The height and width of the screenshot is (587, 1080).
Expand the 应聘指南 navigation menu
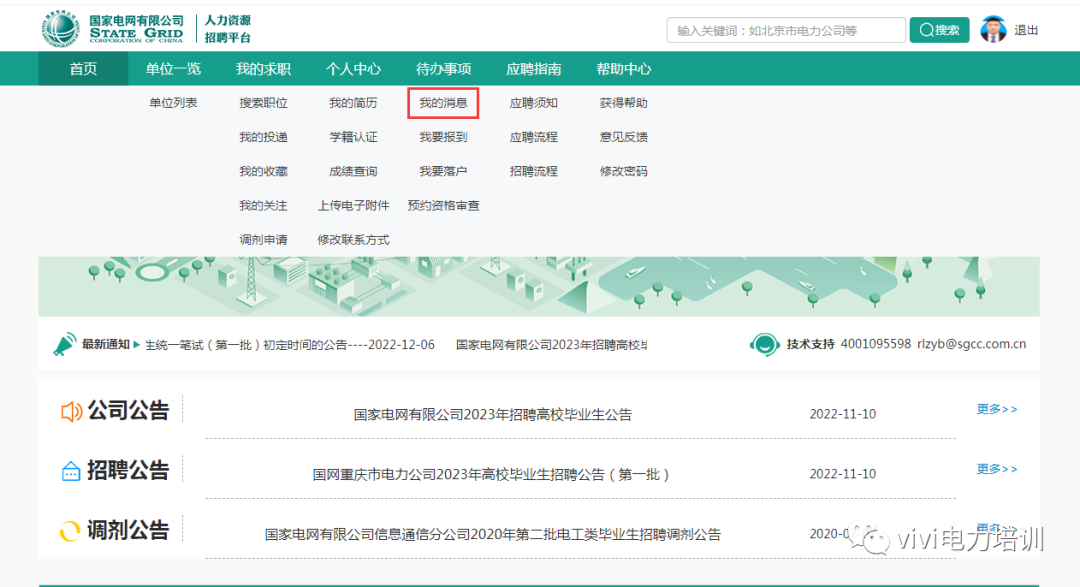[533, 69]
